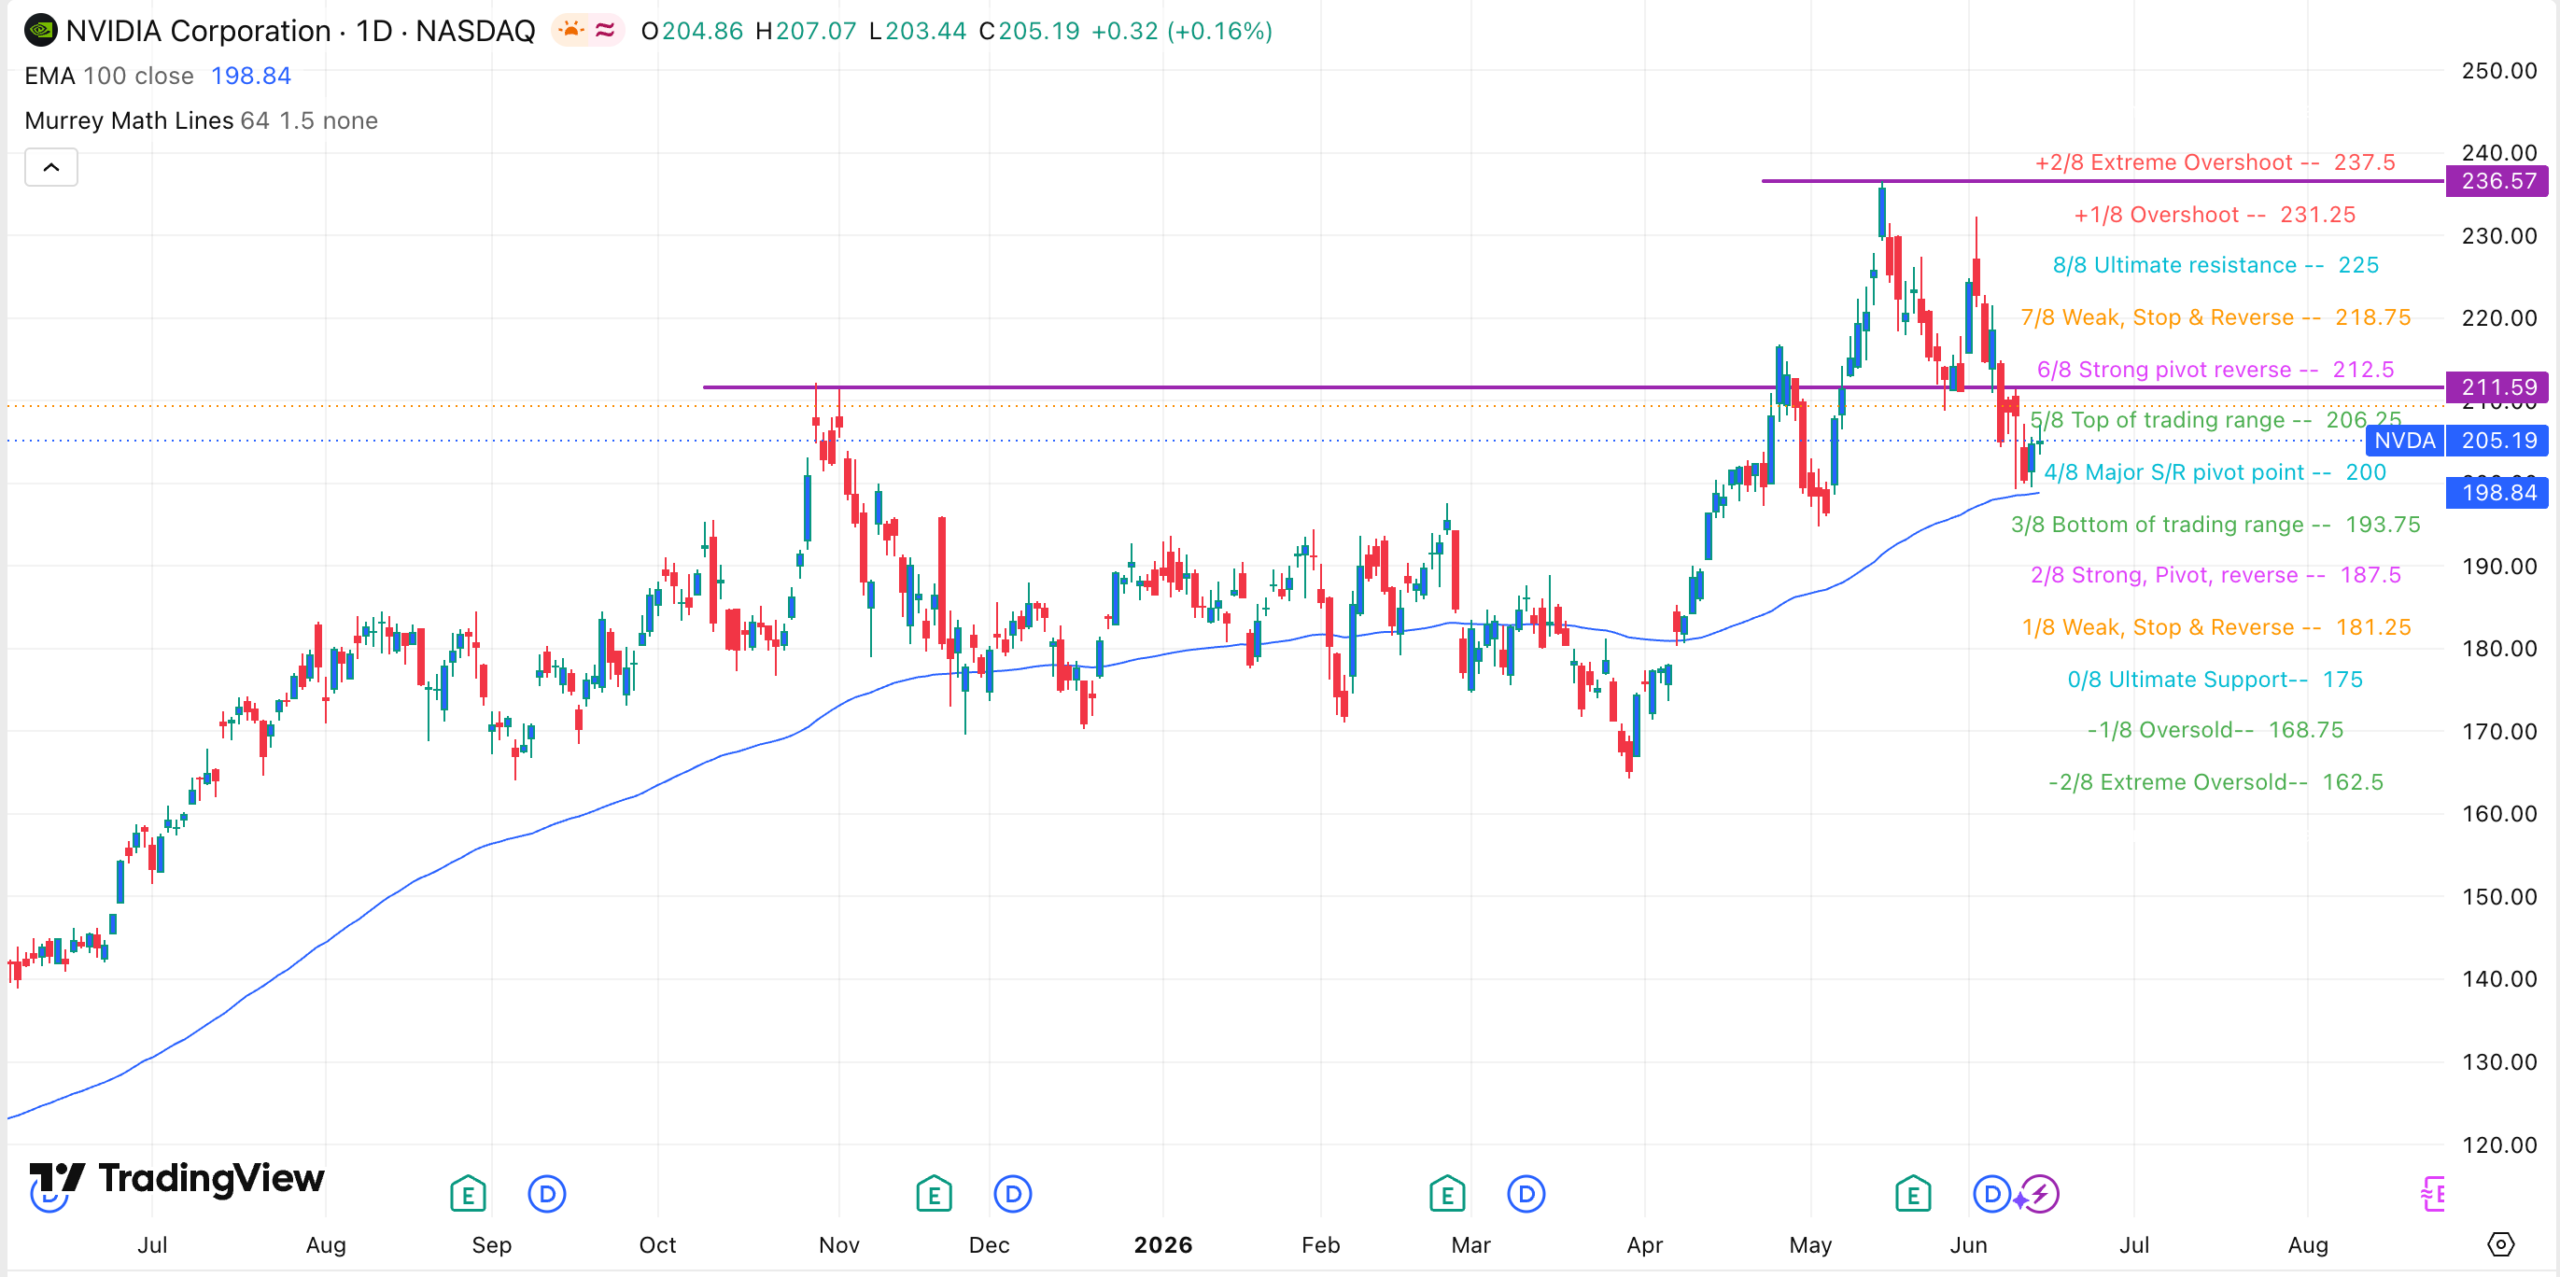The width and height of the screenshot is (2560, 1277).
Task: Click the blue 198.84 EMA price label
Action: (x=2497, y=493)
